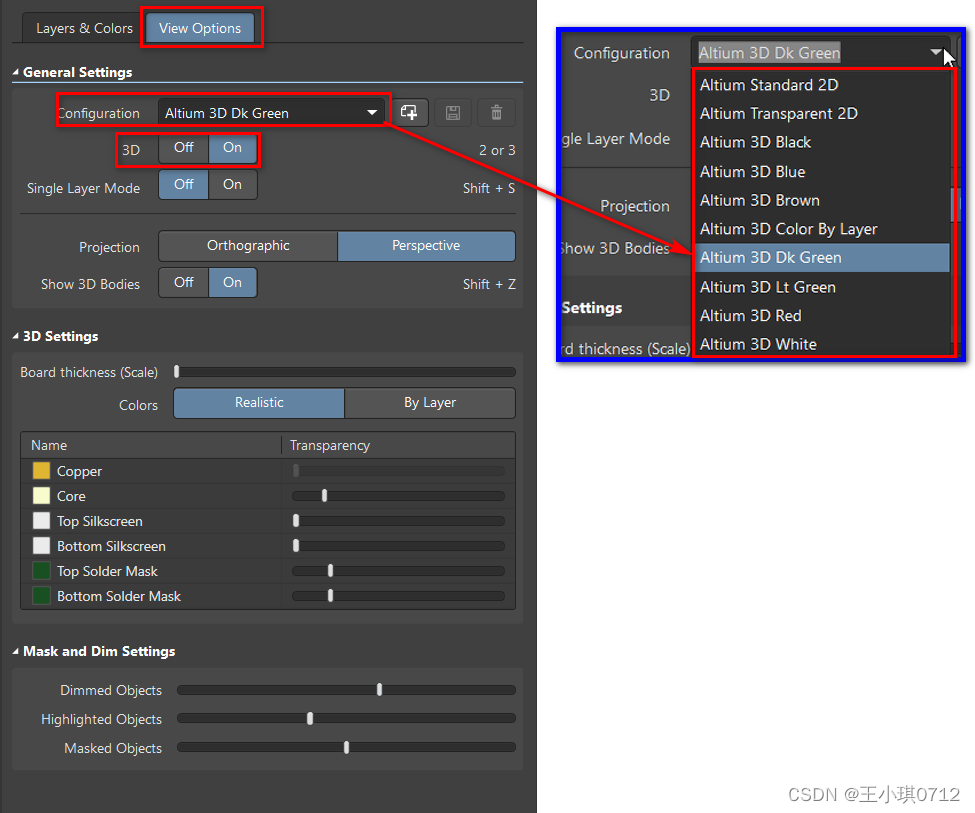Viewport: 975px width, 813px height.
Task: Open the Configuration dropdown arrow in the zoomed view
Action: coord(936,53)
